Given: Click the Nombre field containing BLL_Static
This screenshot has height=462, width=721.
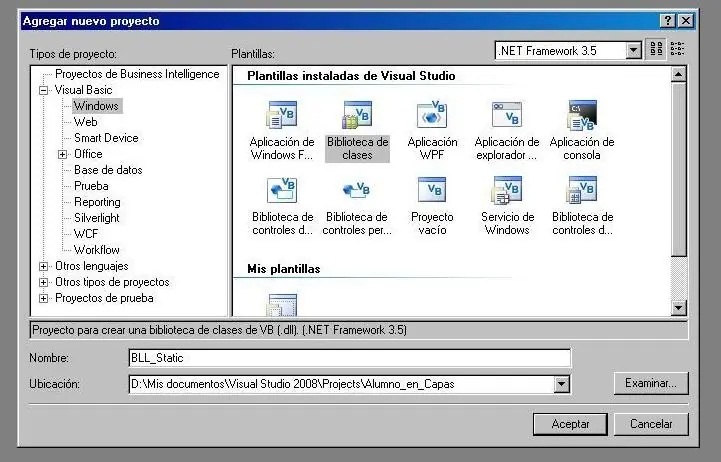Looking at the screenshot, I should pos(350,358).
